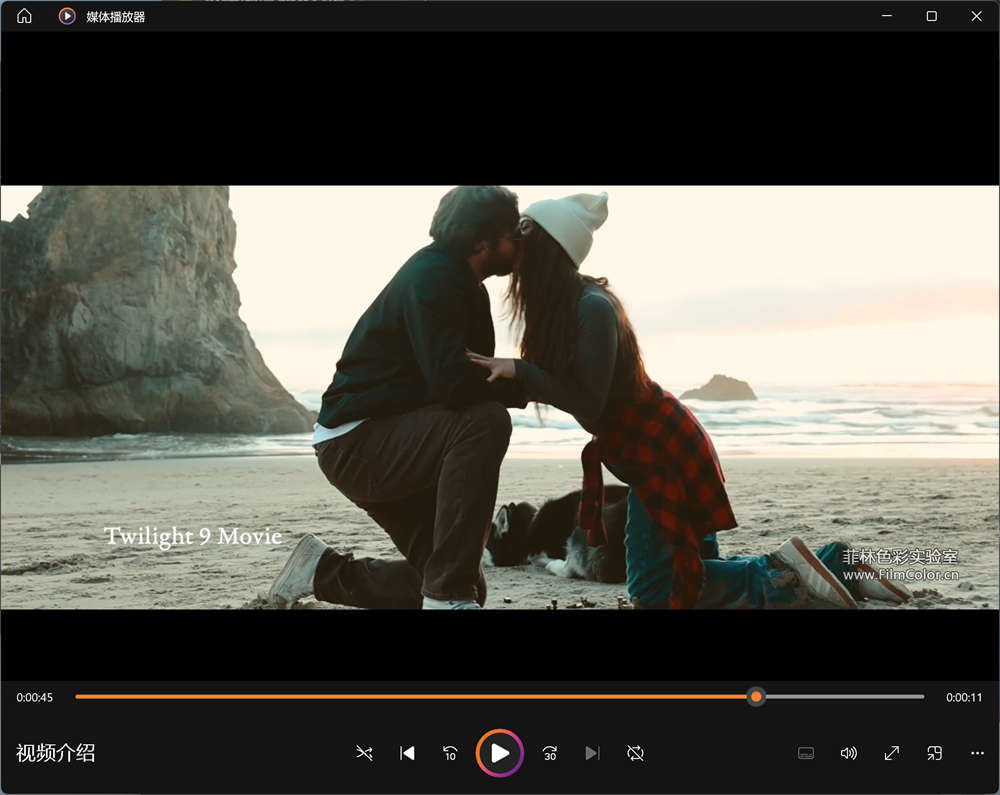Open the volume control flyout
The width and height of the screenshot is (1000, 795).
point(849,753)
